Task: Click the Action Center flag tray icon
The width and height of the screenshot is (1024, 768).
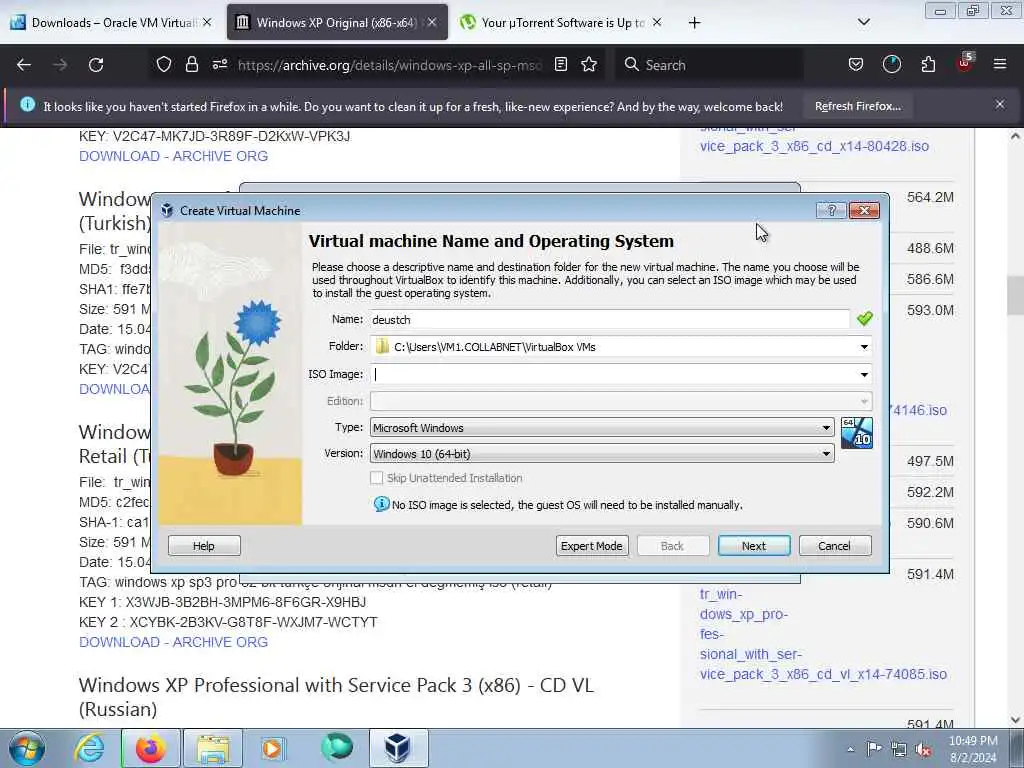Action: (874, 749)
